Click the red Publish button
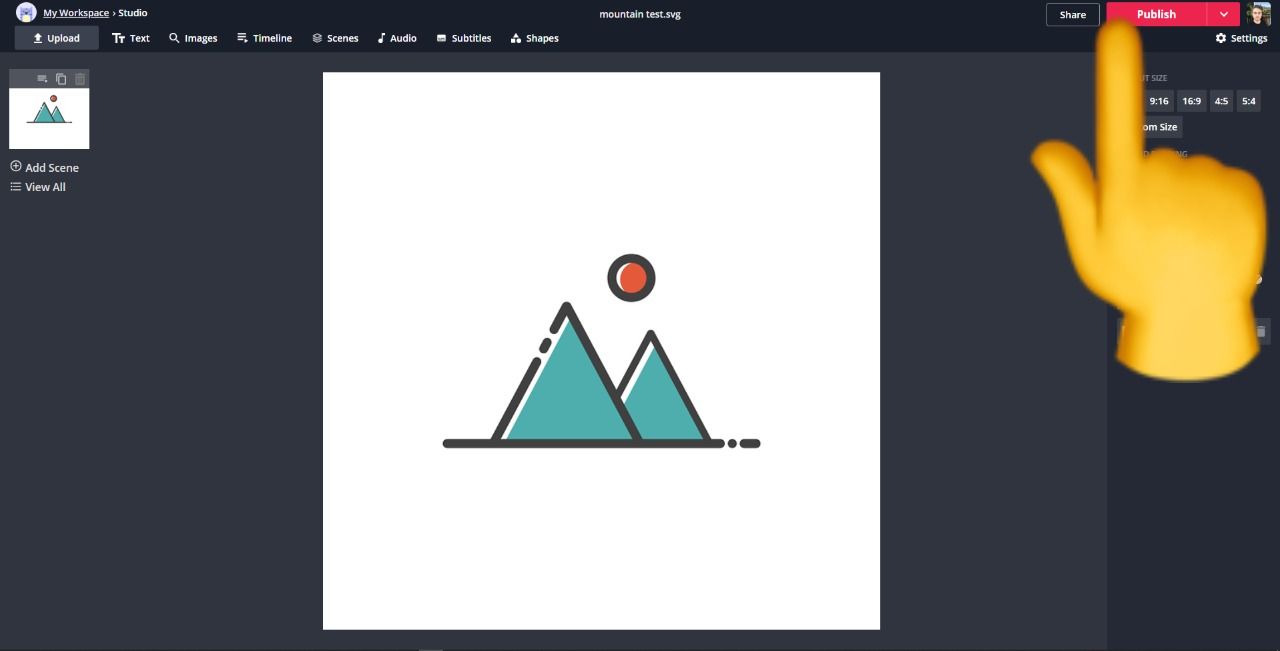This screenshot has height=651, width=1280. 1156,14
